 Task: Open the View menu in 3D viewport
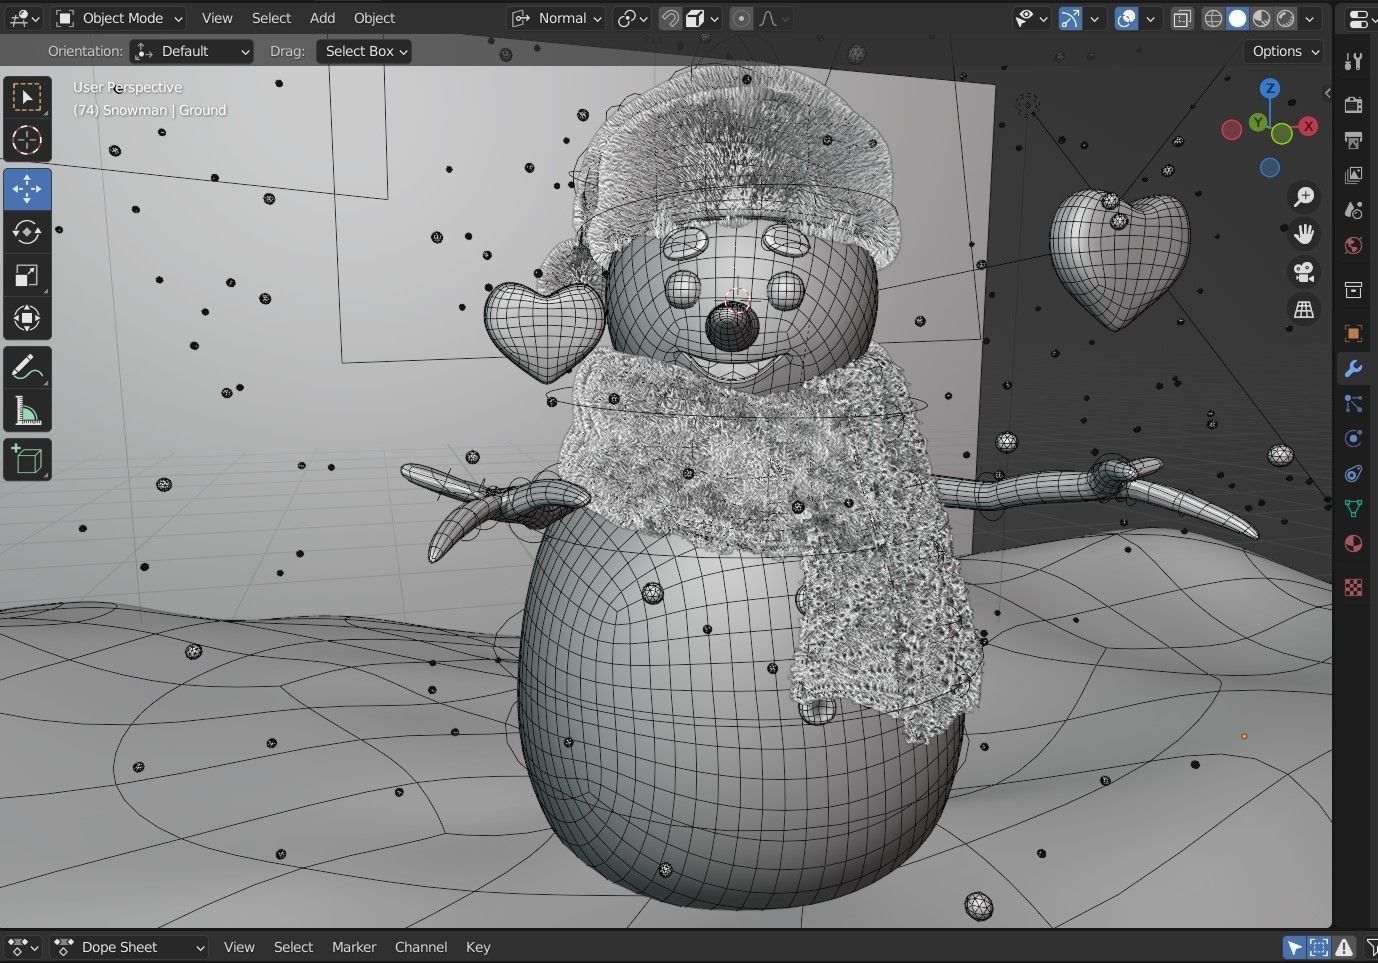217,18
